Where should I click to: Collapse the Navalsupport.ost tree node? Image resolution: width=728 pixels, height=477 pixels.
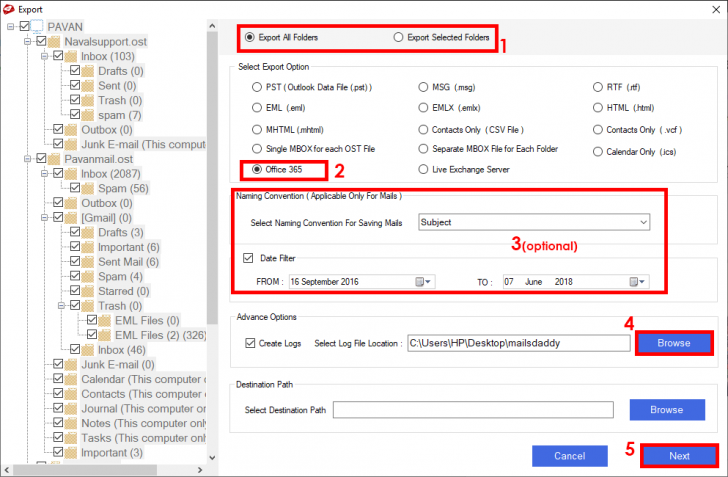pyautogui.click(x=27, y=41)
